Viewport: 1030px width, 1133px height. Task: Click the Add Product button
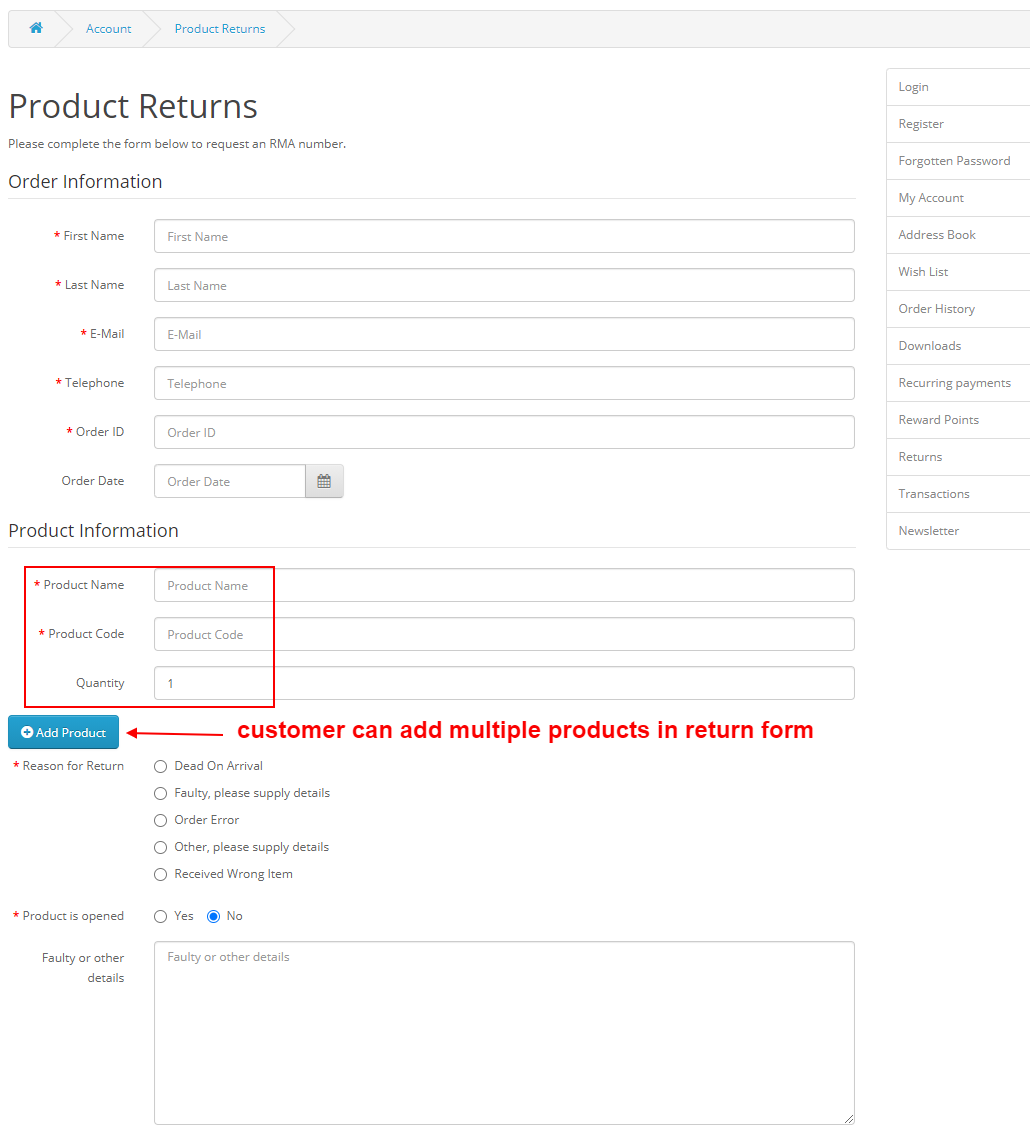tap(63, 732)
